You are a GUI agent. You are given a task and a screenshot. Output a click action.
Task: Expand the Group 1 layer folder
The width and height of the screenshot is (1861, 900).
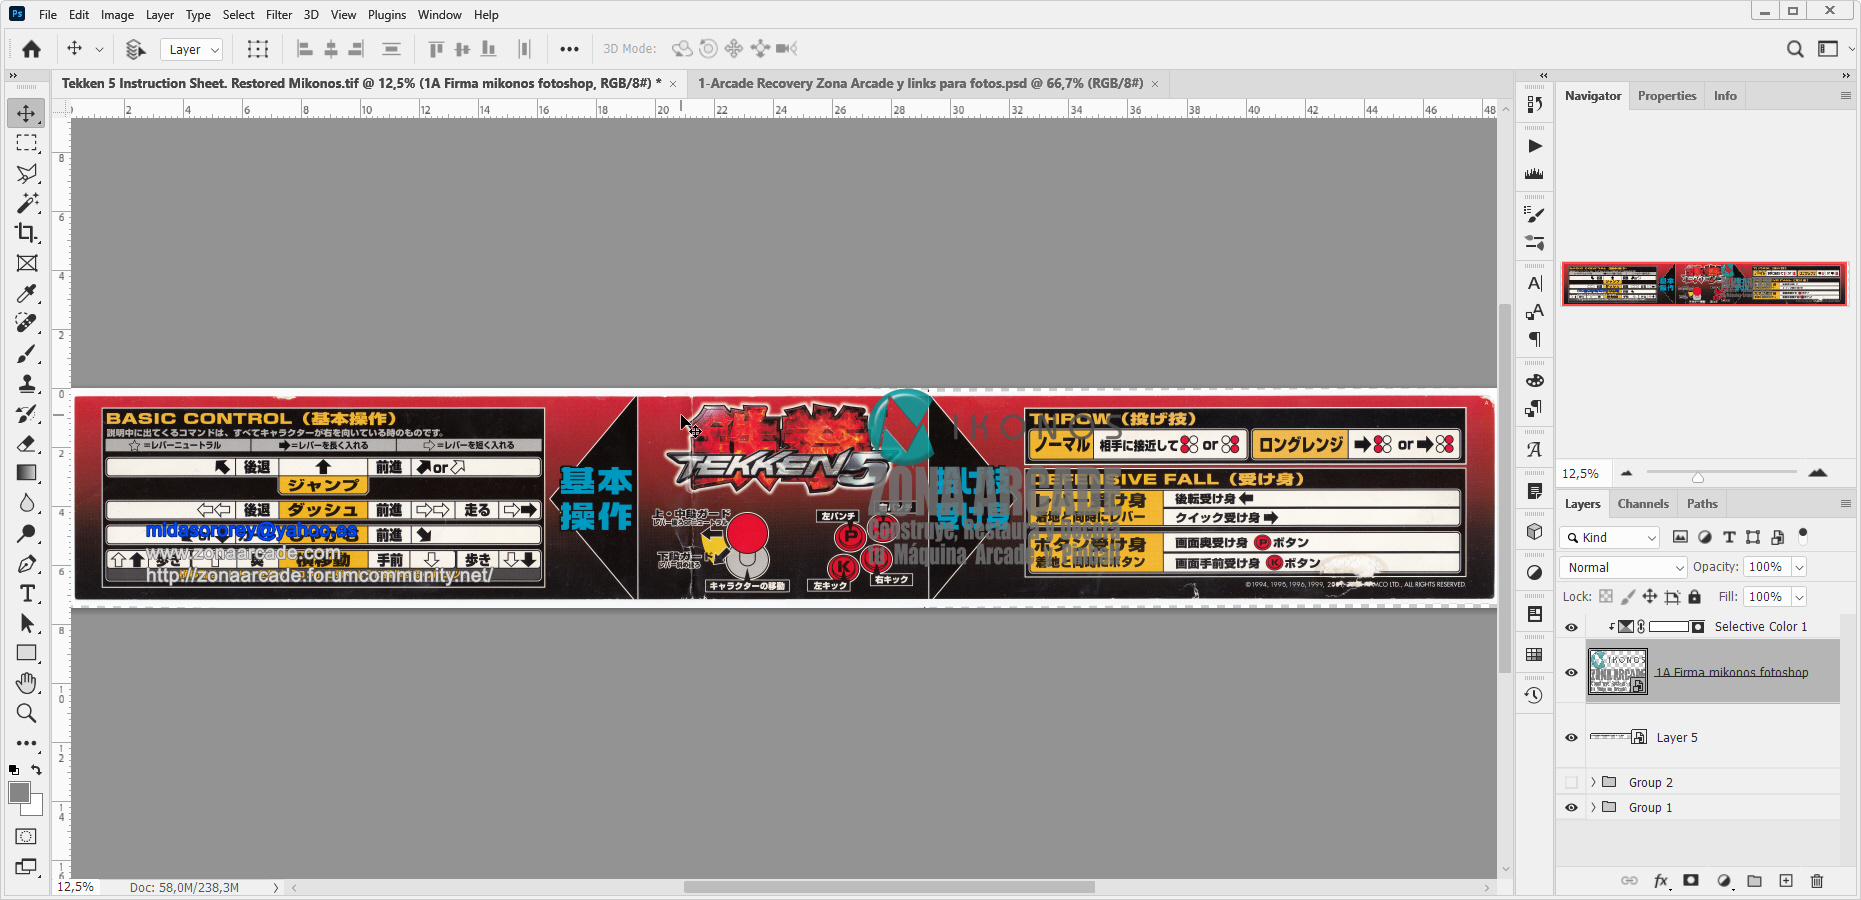click(1593, 808)
